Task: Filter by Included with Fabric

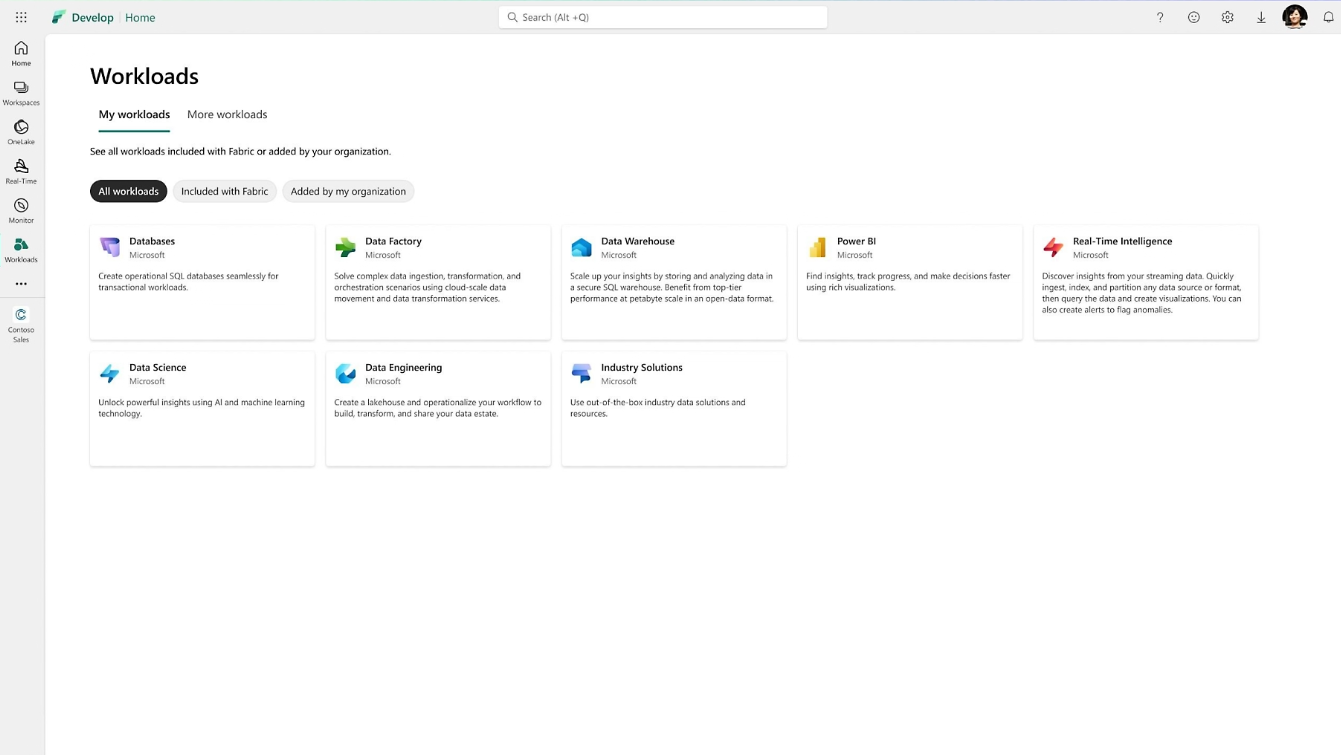Action: (224, 191)
